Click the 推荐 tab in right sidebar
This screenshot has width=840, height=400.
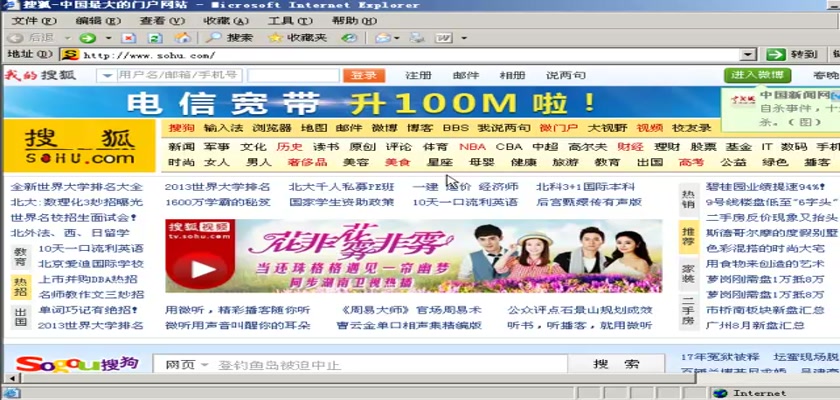click(x=688, y=237)
